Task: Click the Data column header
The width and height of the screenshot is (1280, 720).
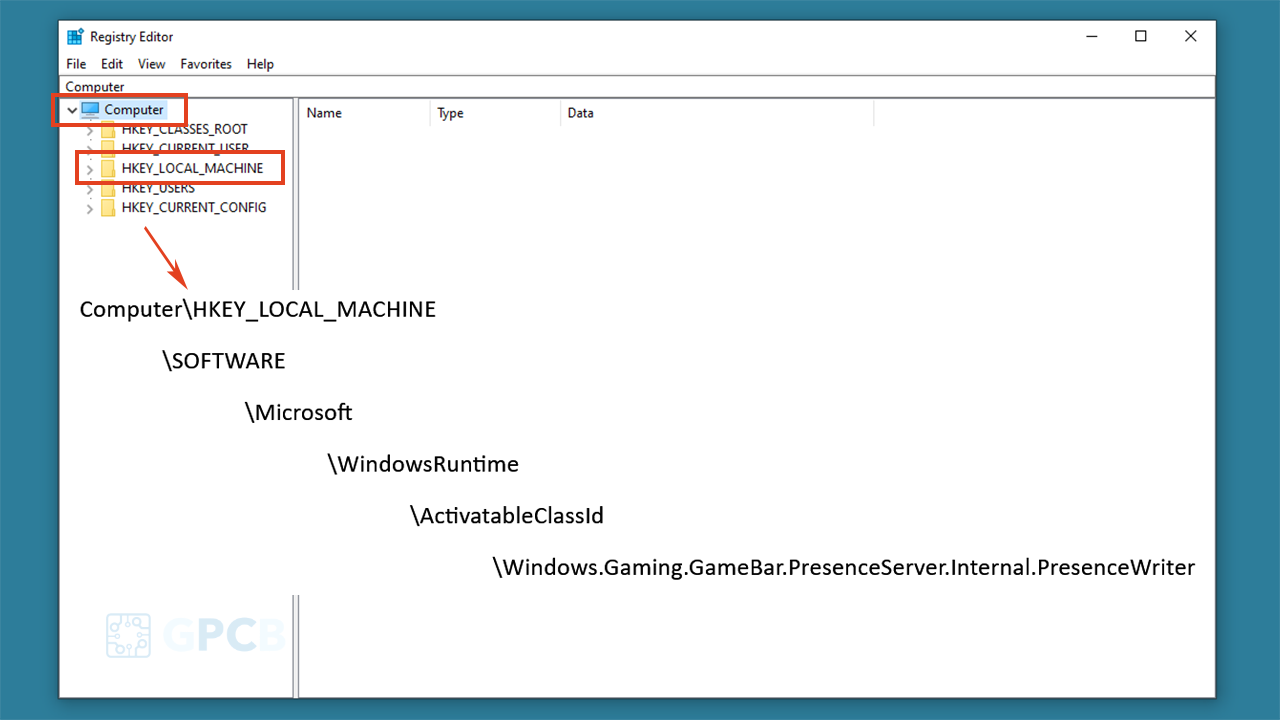Action: [x=717, y=113]
